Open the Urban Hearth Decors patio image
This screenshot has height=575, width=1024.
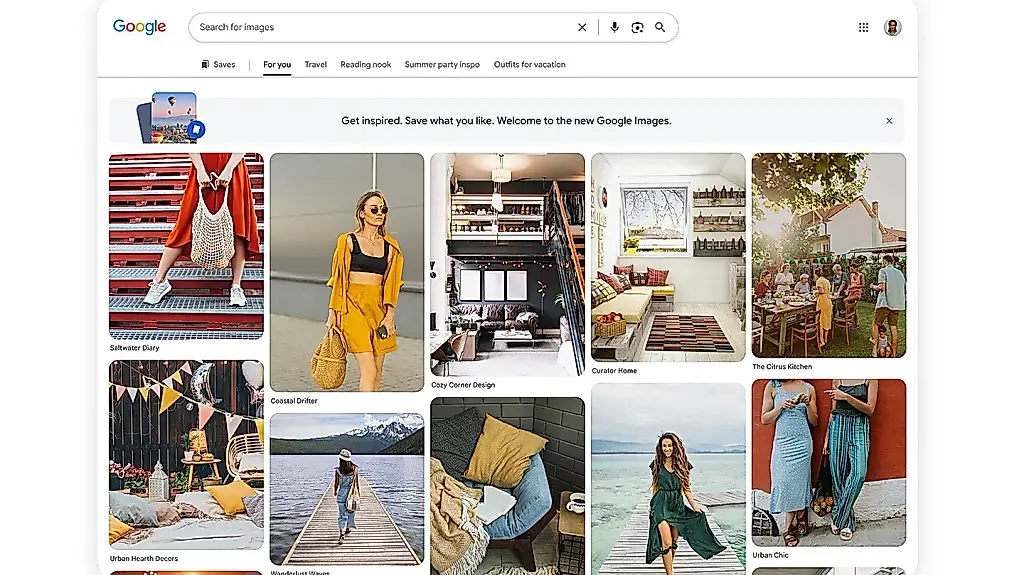(x=186, y=455)
